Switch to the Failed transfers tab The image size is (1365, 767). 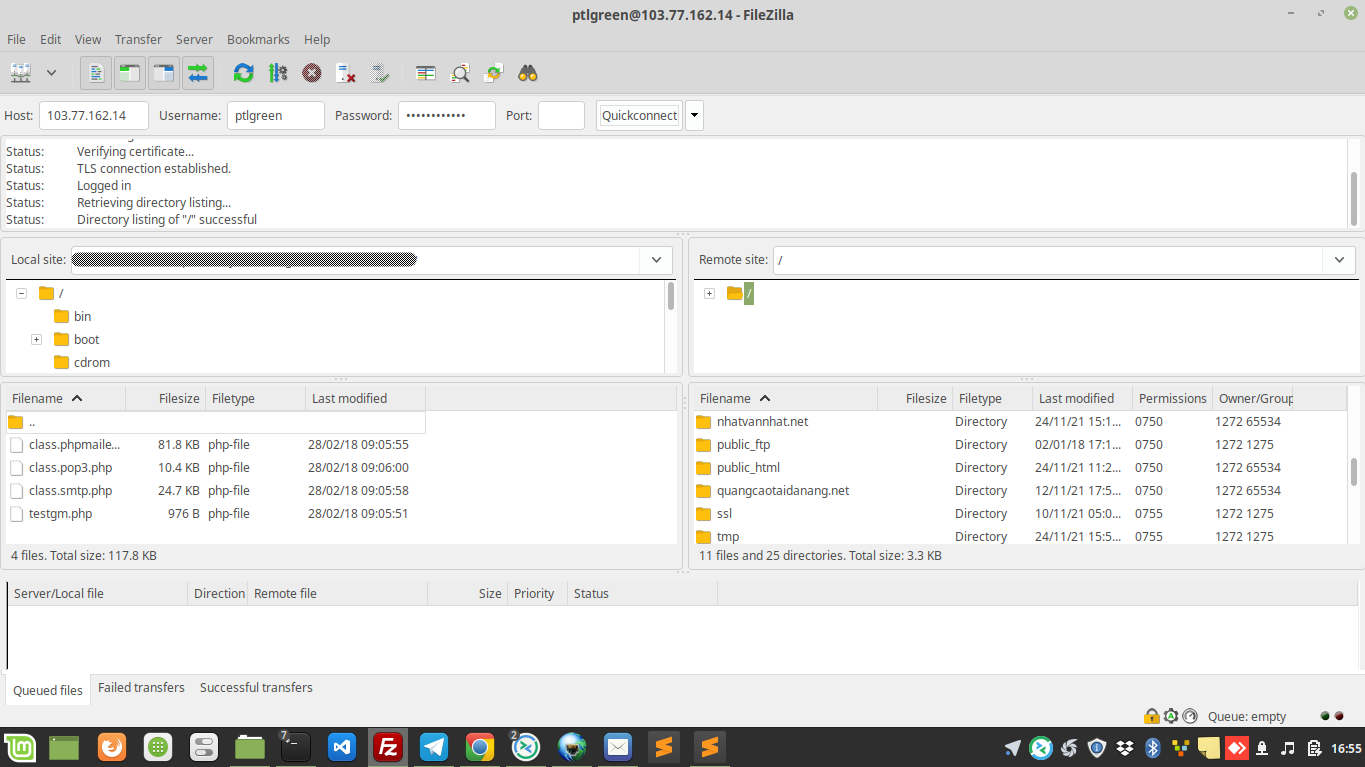tap(141, 688)
